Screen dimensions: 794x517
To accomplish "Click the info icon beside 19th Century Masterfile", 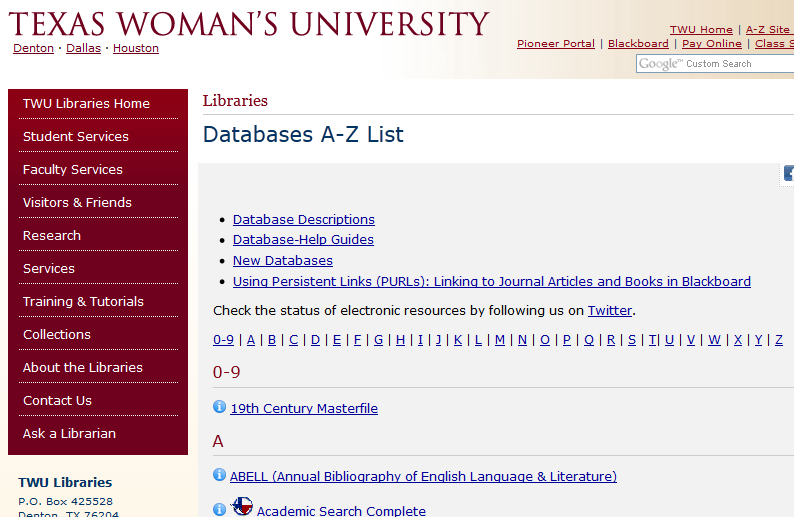I will 219,407.
